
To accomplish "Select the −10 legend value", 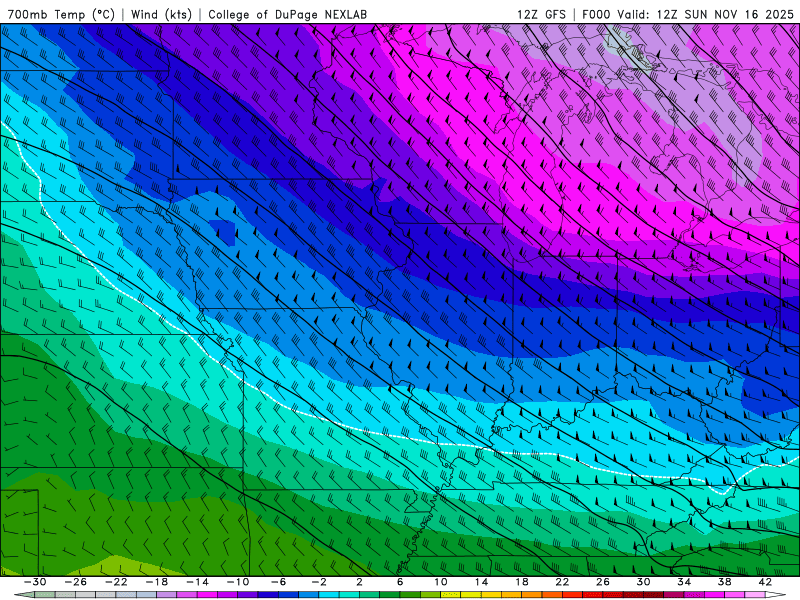I will [x=238, y=582].
